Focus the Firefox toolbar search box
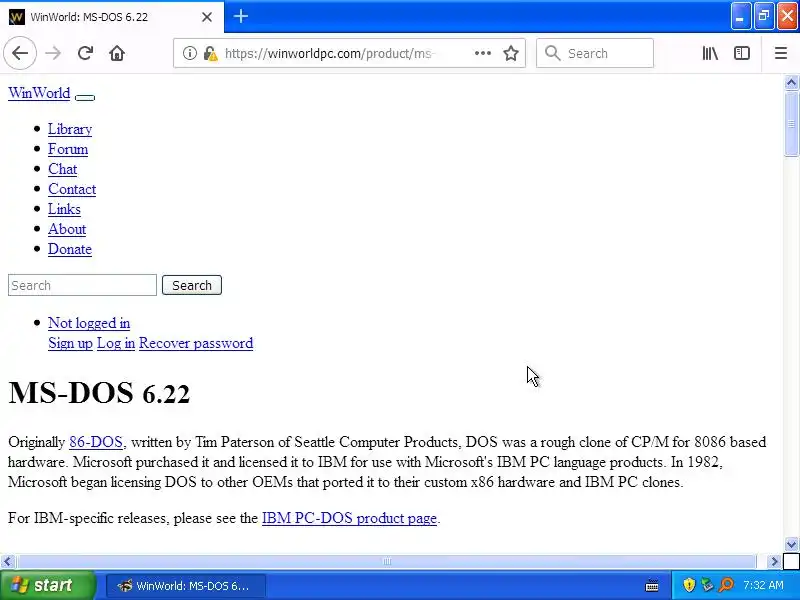 595,53
